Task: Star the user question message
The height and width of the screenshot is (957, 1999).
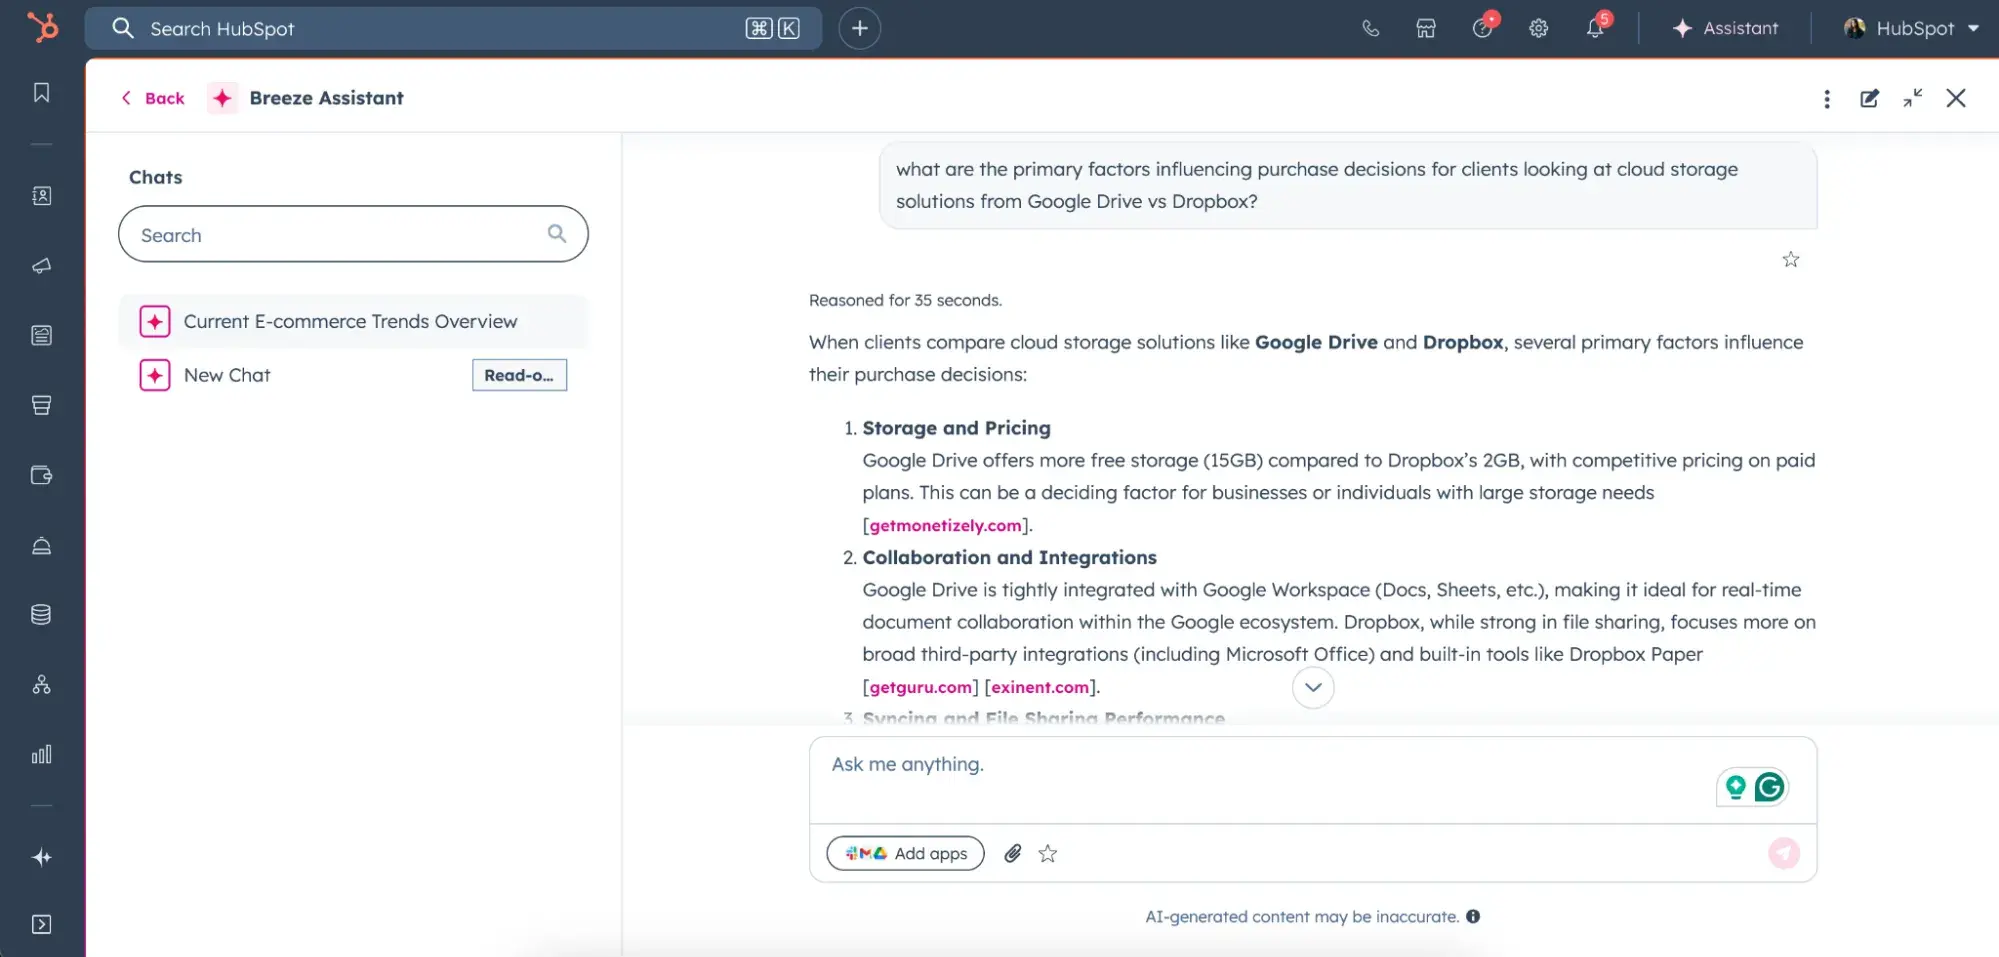Action: click(x=1790, y=260)
